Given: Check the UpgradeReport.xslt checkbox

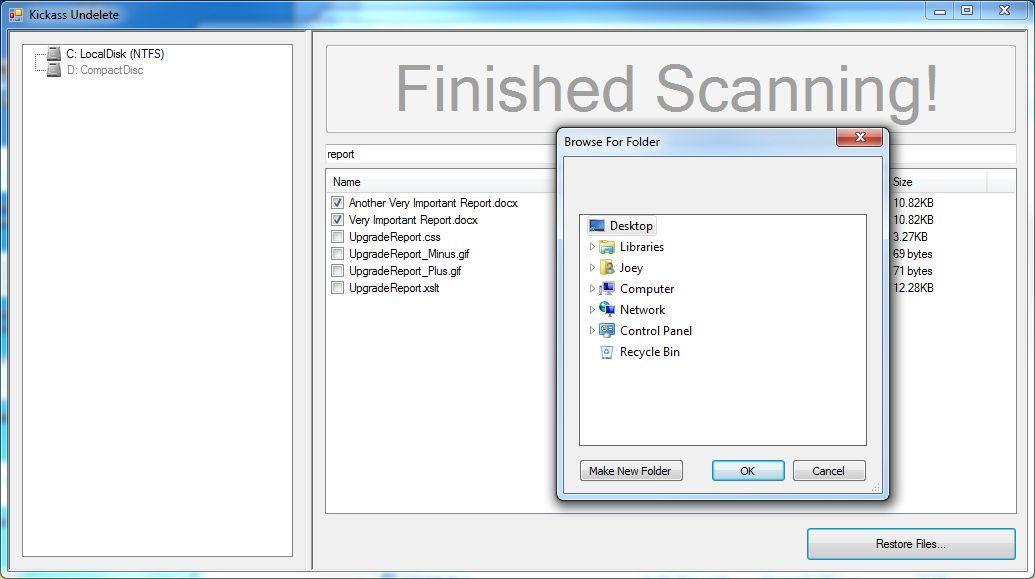Looking at the screenshot, I should [337, 288].
